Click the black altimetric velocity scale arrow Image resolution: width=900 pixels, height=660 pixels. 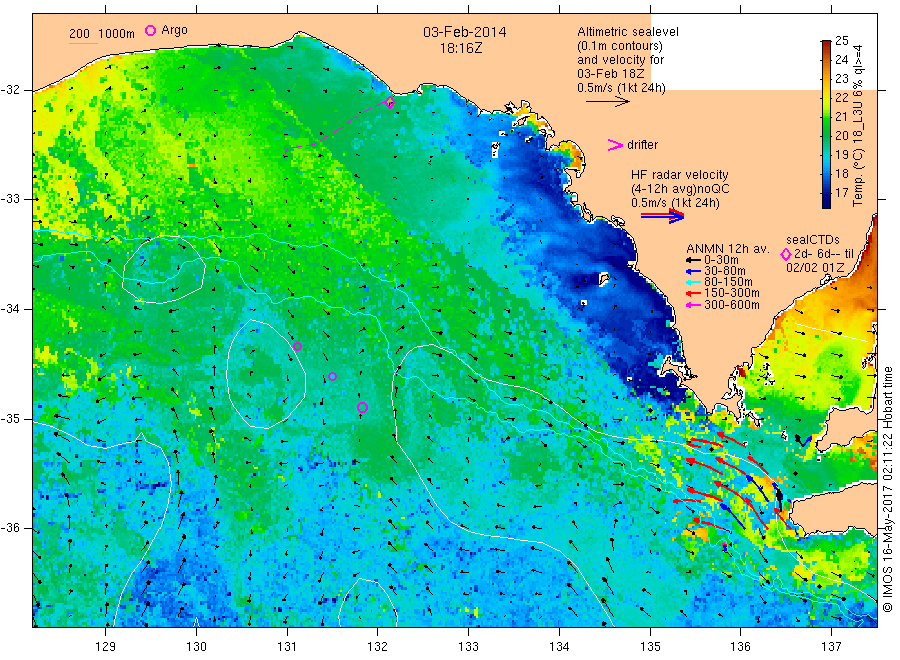coord(607,102)
